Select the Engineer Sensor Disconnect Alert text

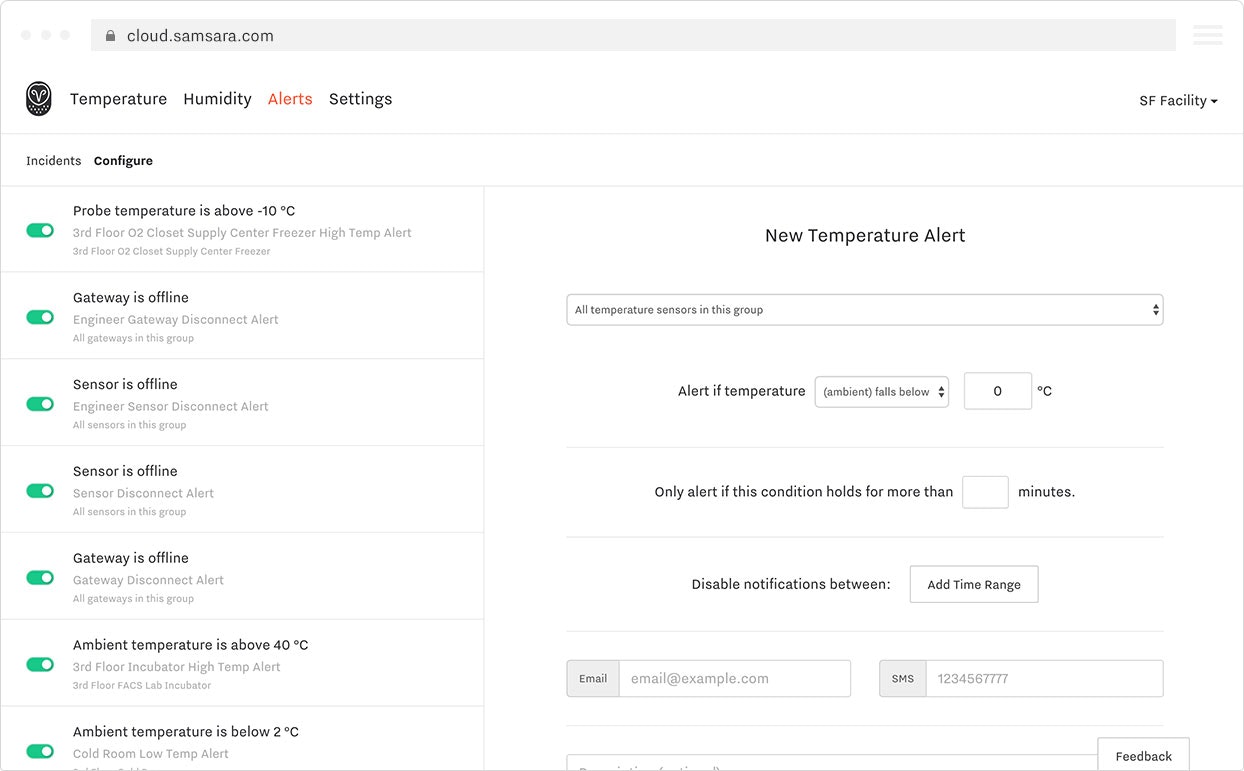pos(171,407)
